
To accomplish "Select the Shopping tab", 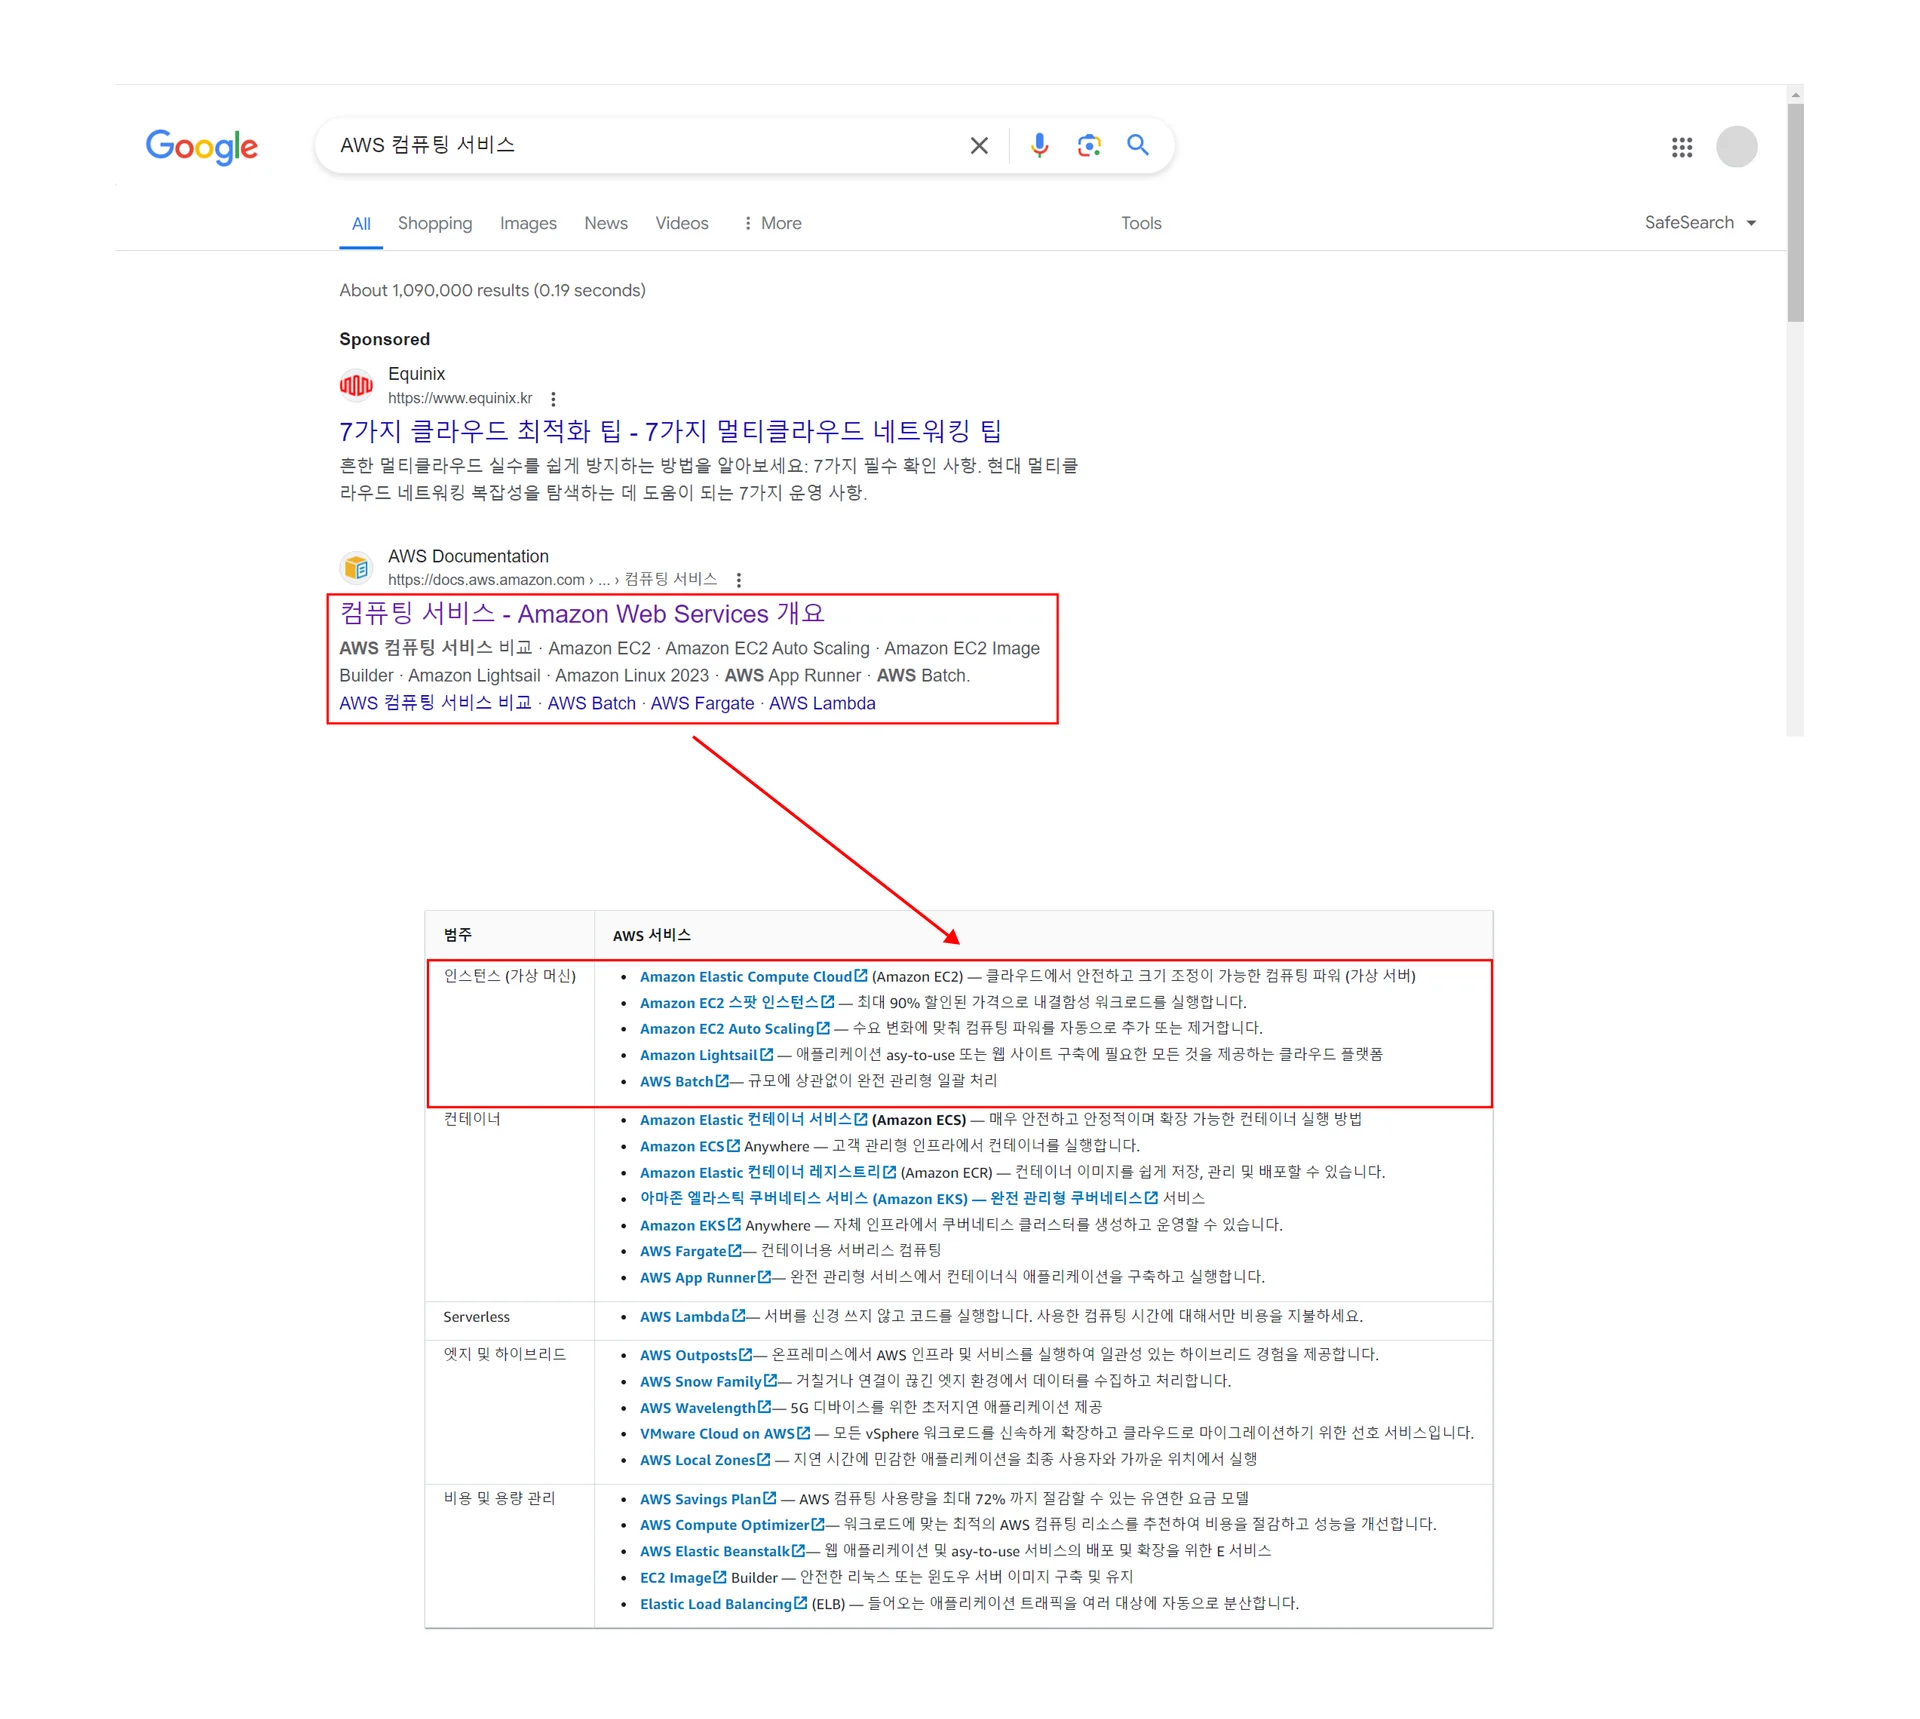I will tap(434, 224).
